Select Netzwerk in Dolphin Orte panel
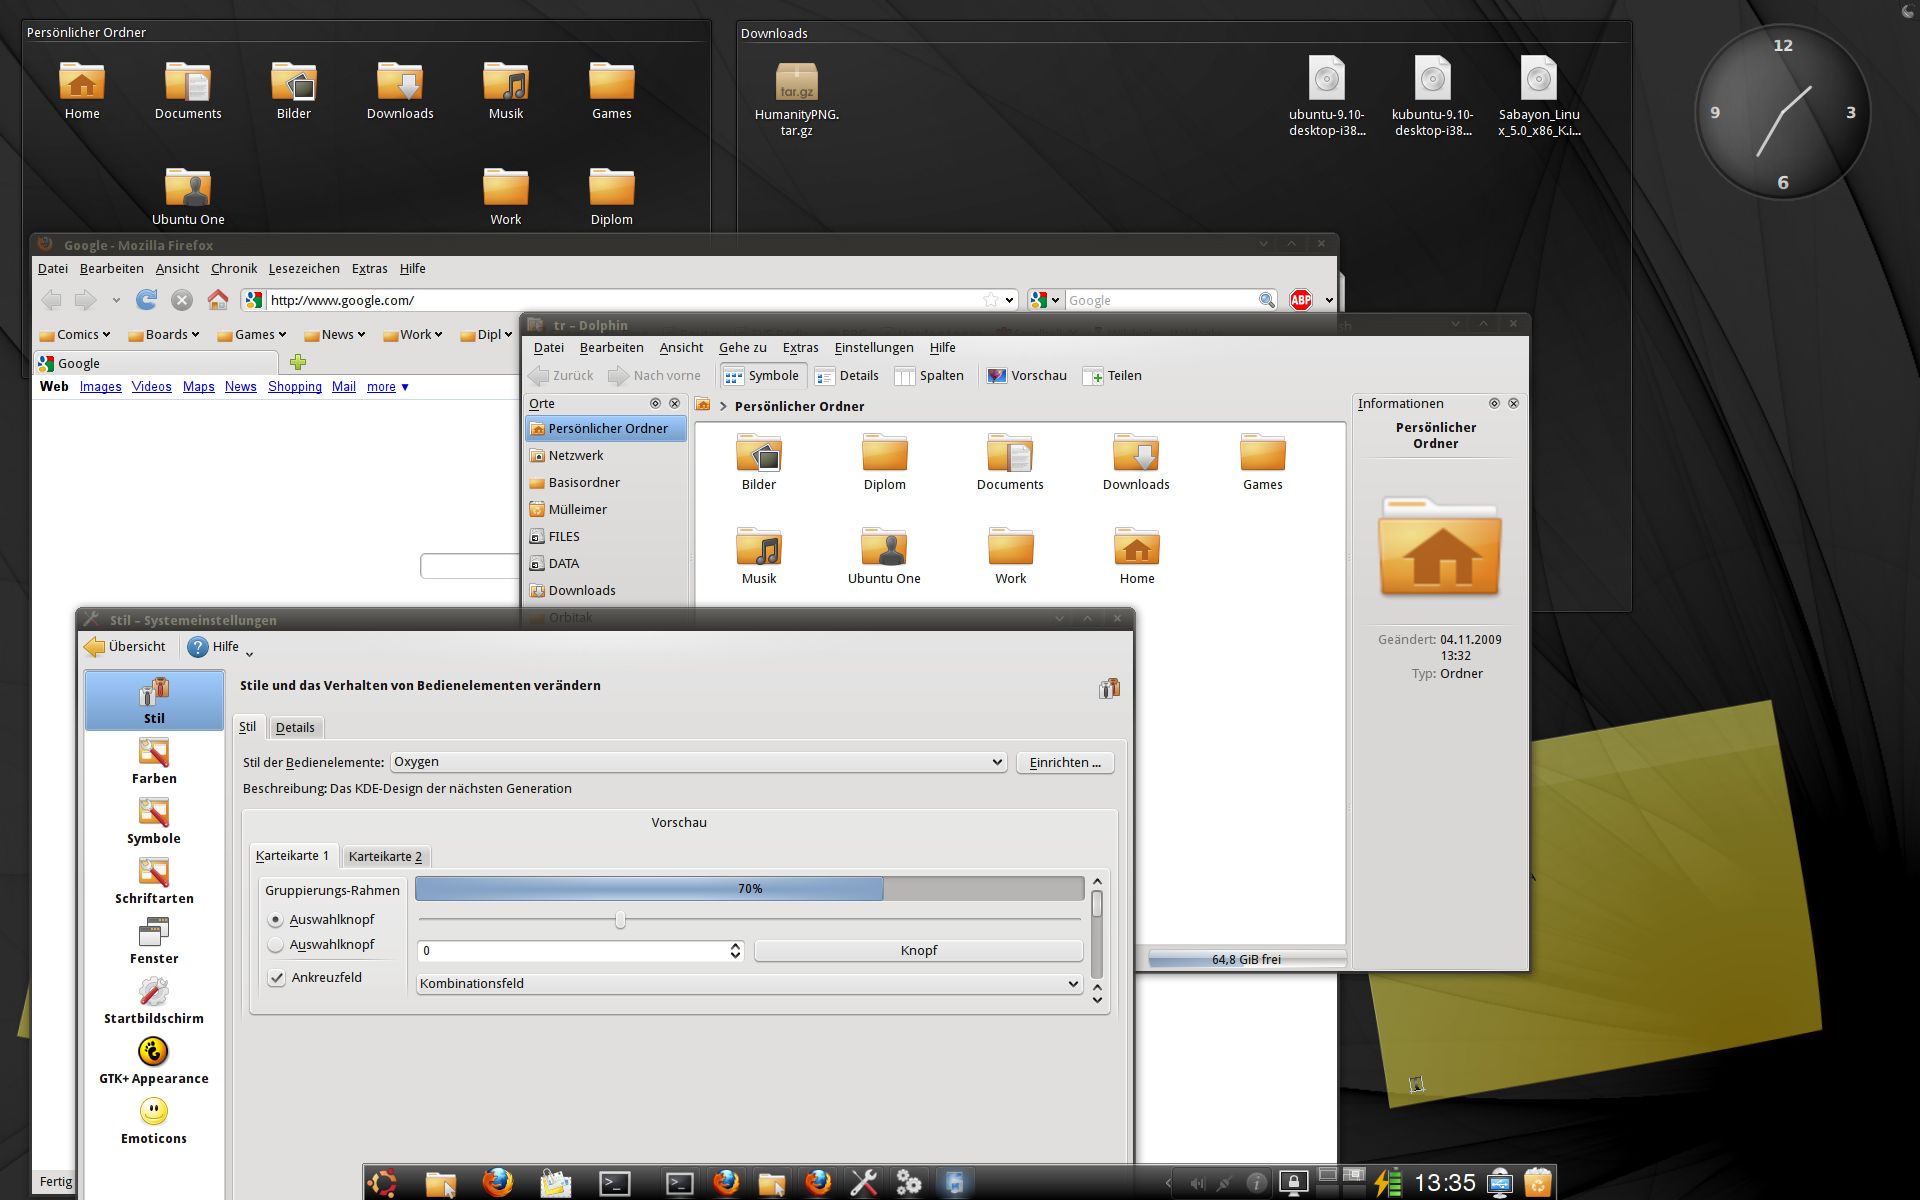Screen dimensions: 1920x1200 point(606,455)
